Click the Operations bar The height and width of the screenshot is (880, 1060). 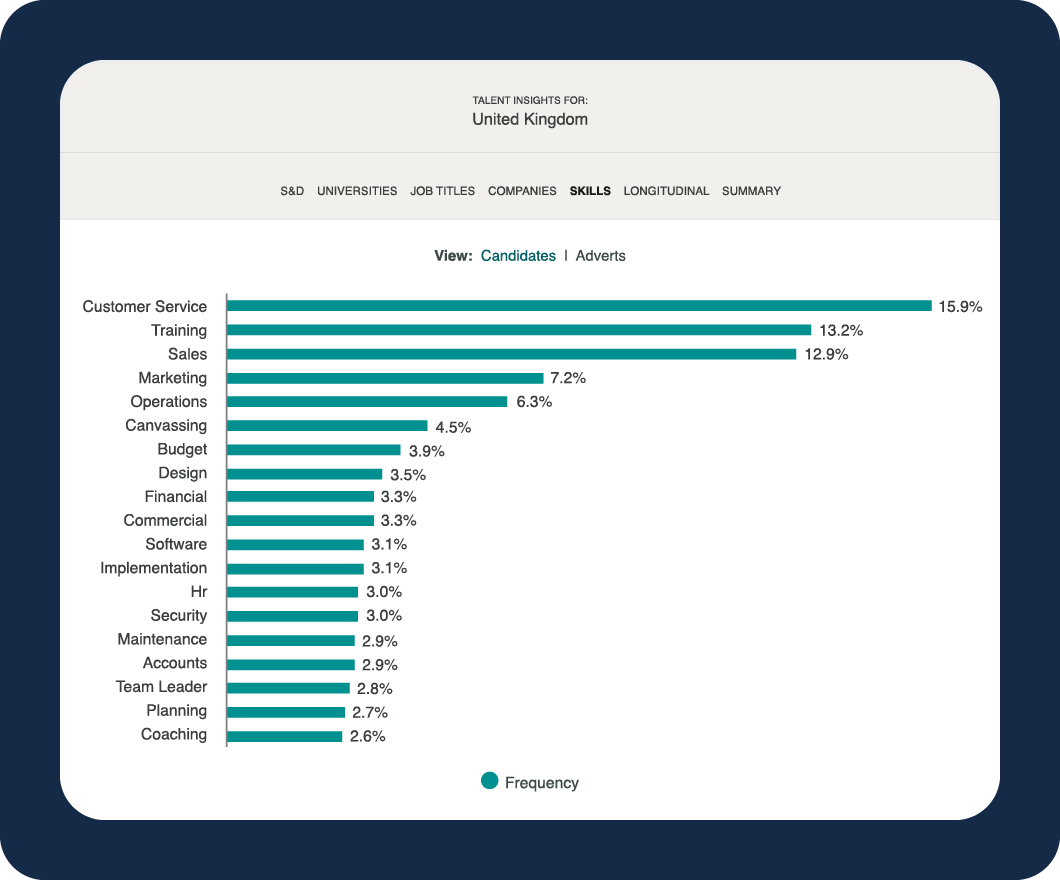pyautogui.click(x=367, y=401)
